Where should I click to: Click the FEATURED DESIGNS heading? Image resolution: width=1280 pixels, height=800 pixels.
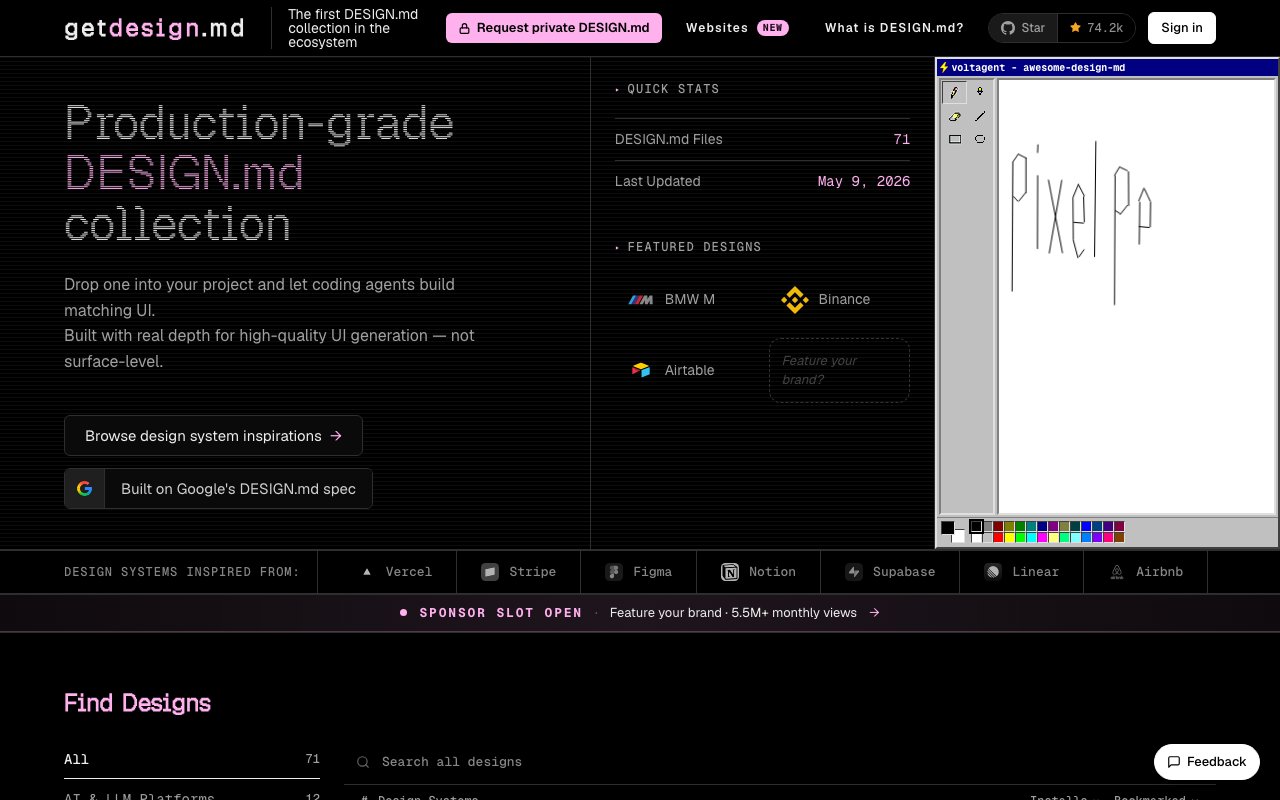(x=694, y=247)
